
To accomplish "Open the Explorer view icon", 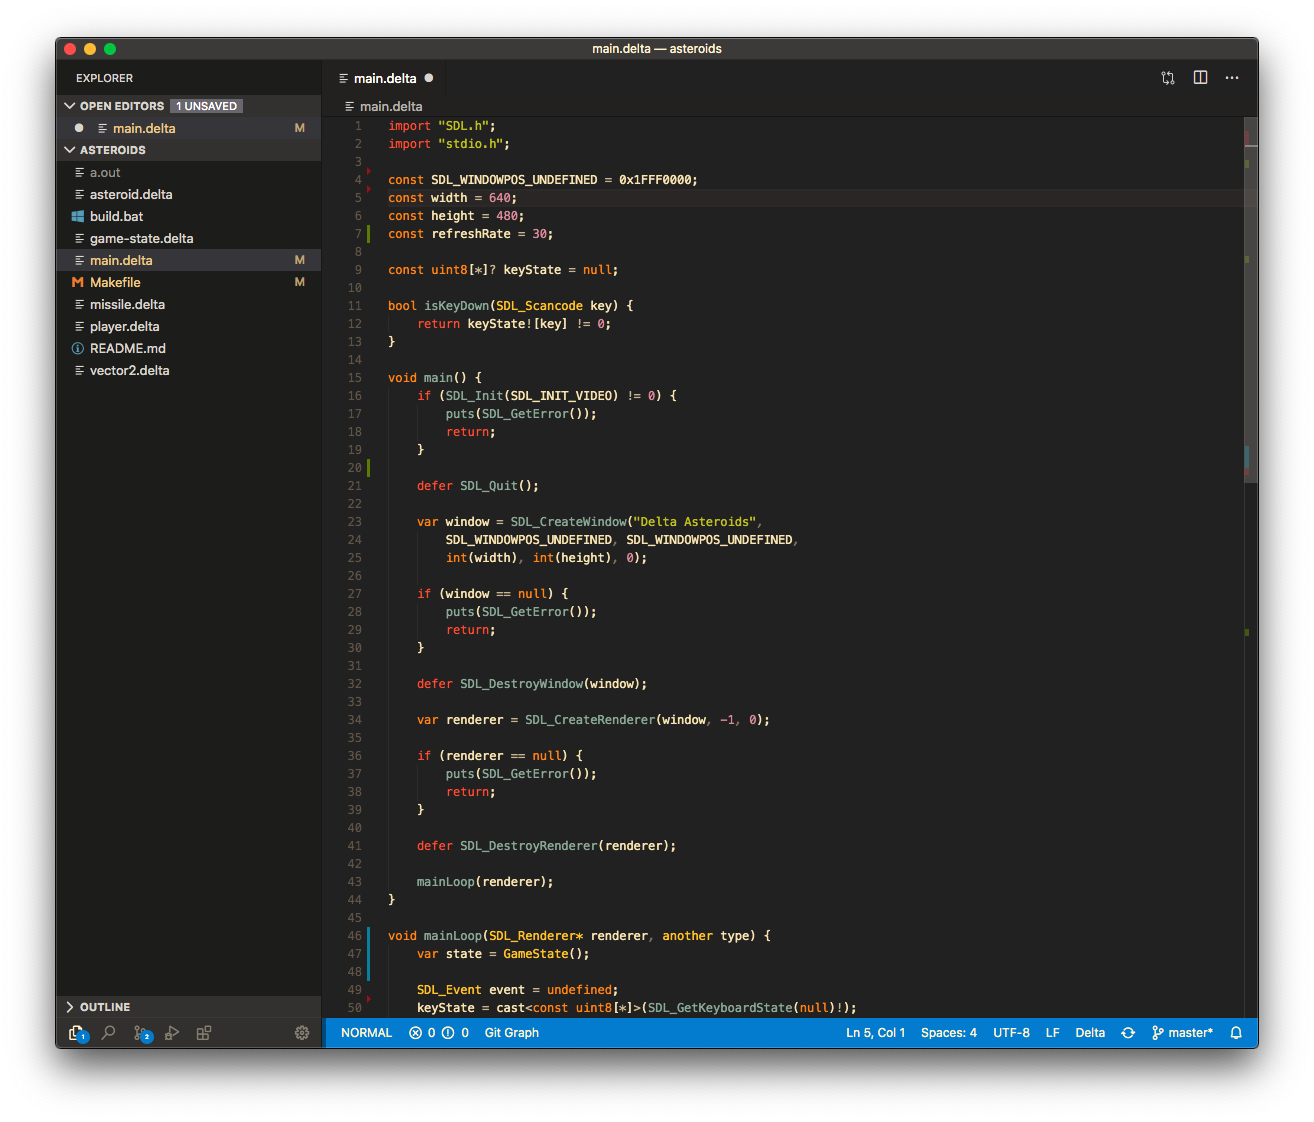I will (77, 1033).
